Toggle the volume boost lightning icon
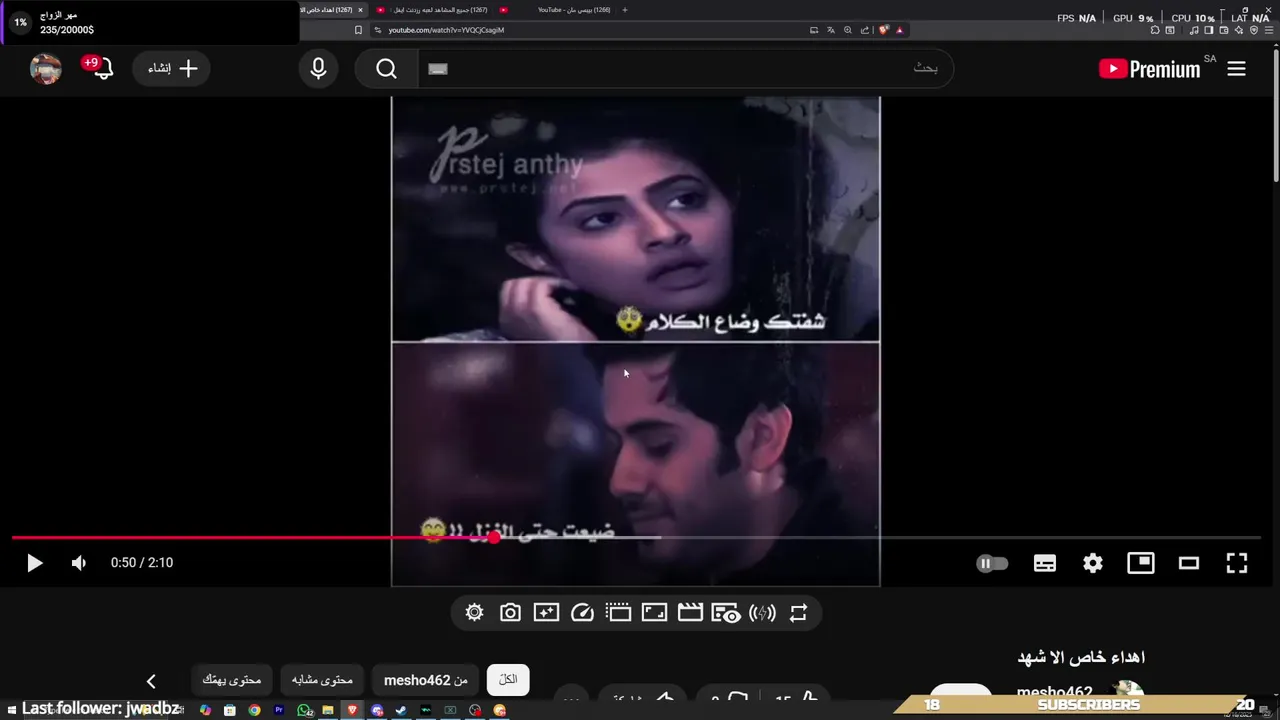This screenshot has width=1280, height=720. [762, 613]
